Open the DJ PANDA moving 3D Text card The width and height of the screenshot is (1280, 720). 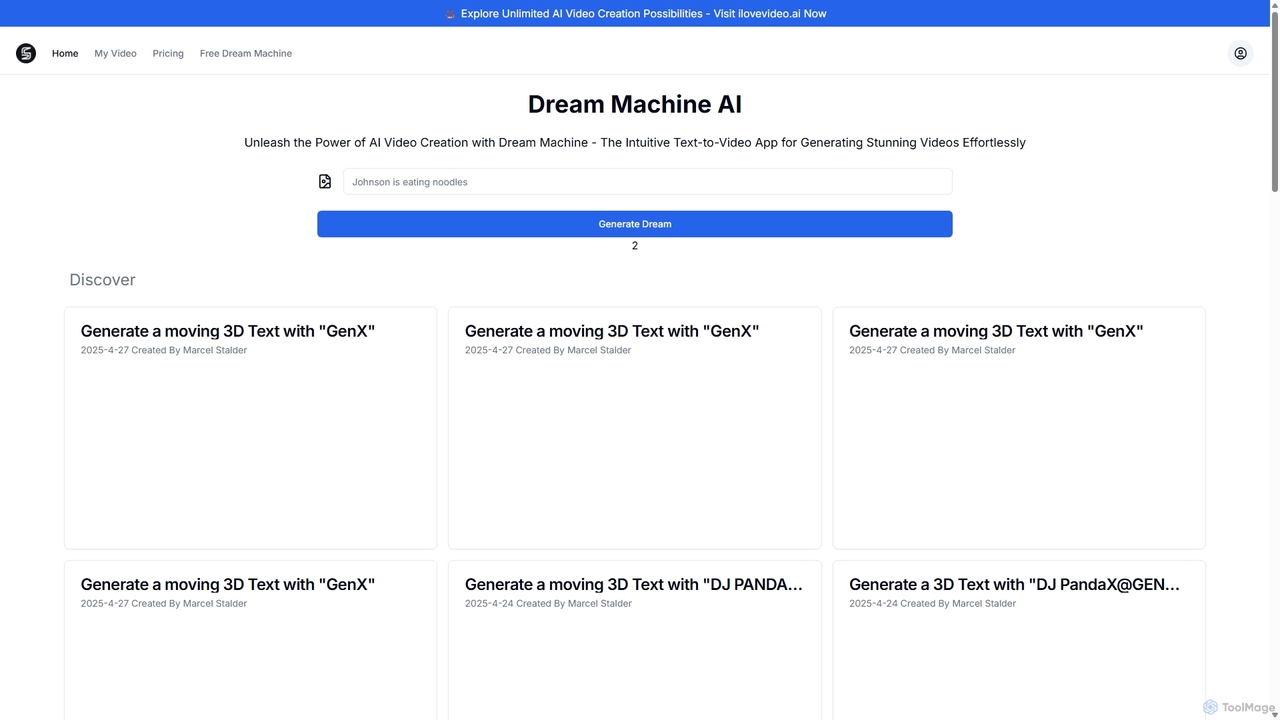[635, 640]
